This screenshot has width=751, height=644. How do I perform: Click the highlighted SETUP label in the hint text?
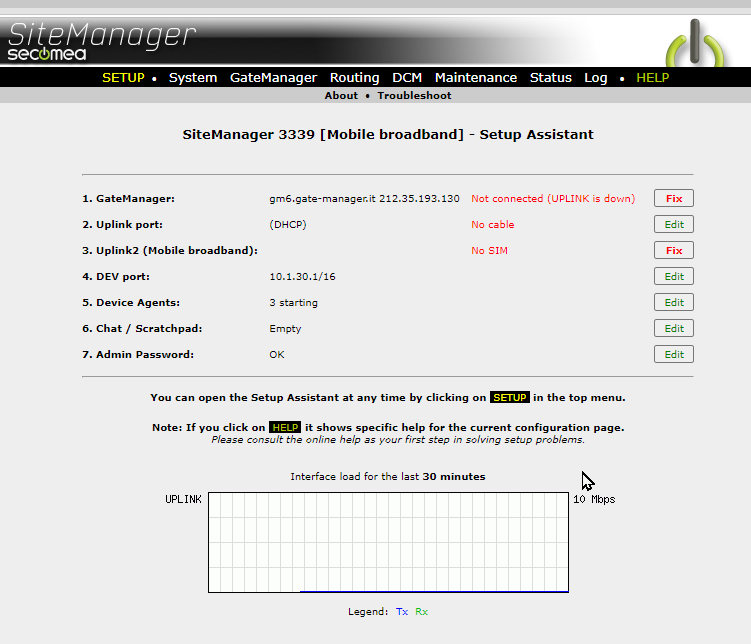point(510,397)
